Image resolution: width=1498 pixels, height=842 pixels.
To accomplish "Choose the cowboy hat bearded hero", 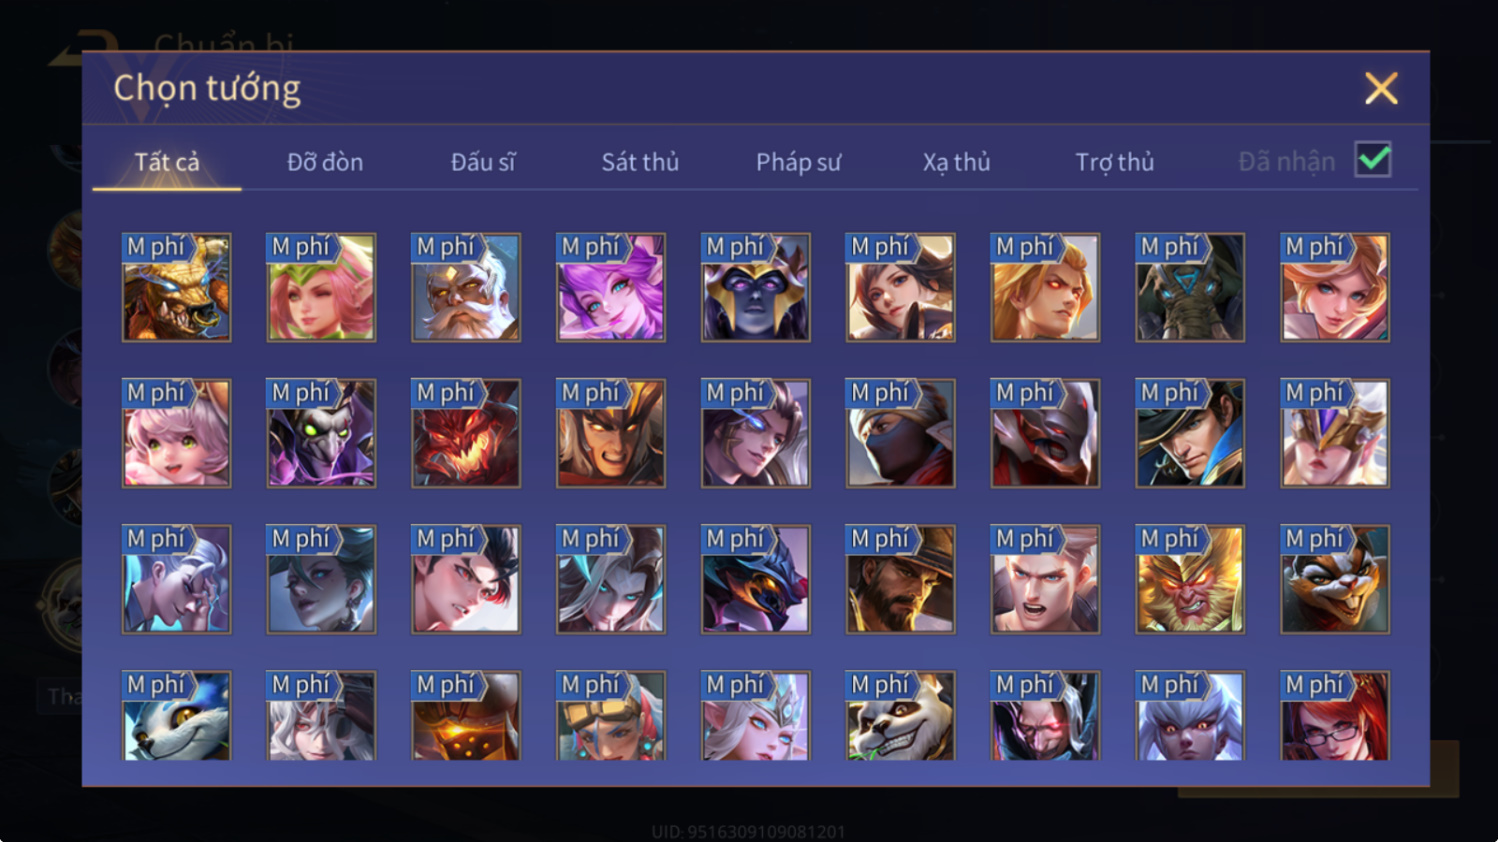I will 900,580.
